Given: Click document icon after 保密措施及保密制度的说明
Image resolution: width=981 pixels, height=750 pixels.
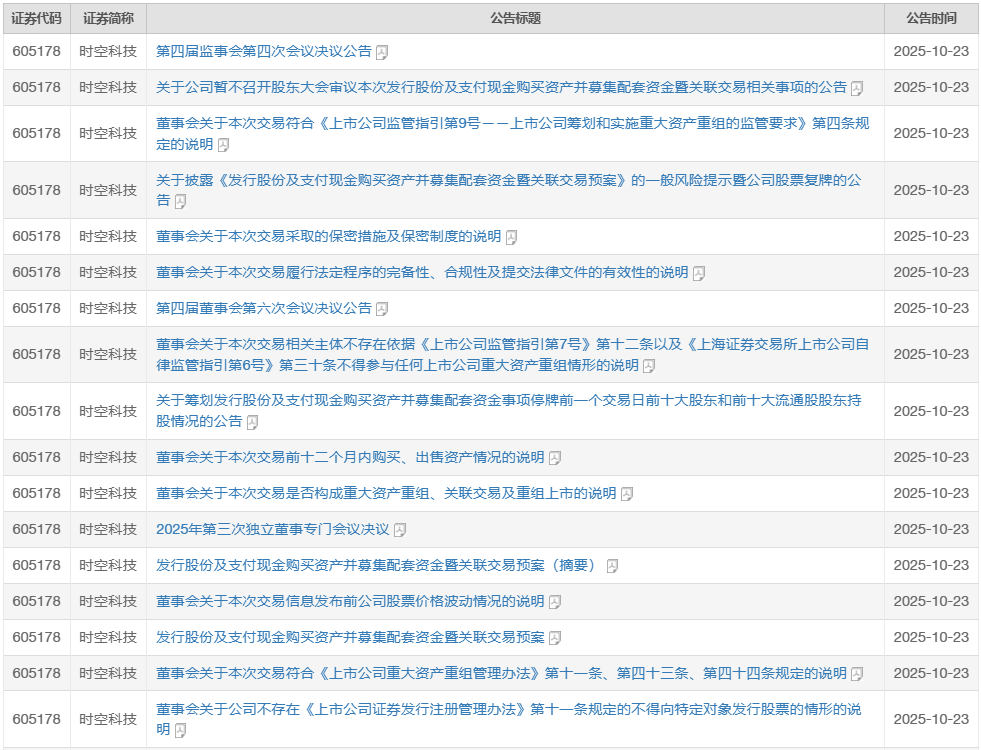Looking at the screenshot, I should pyautogui.click(x=511, y=237).
